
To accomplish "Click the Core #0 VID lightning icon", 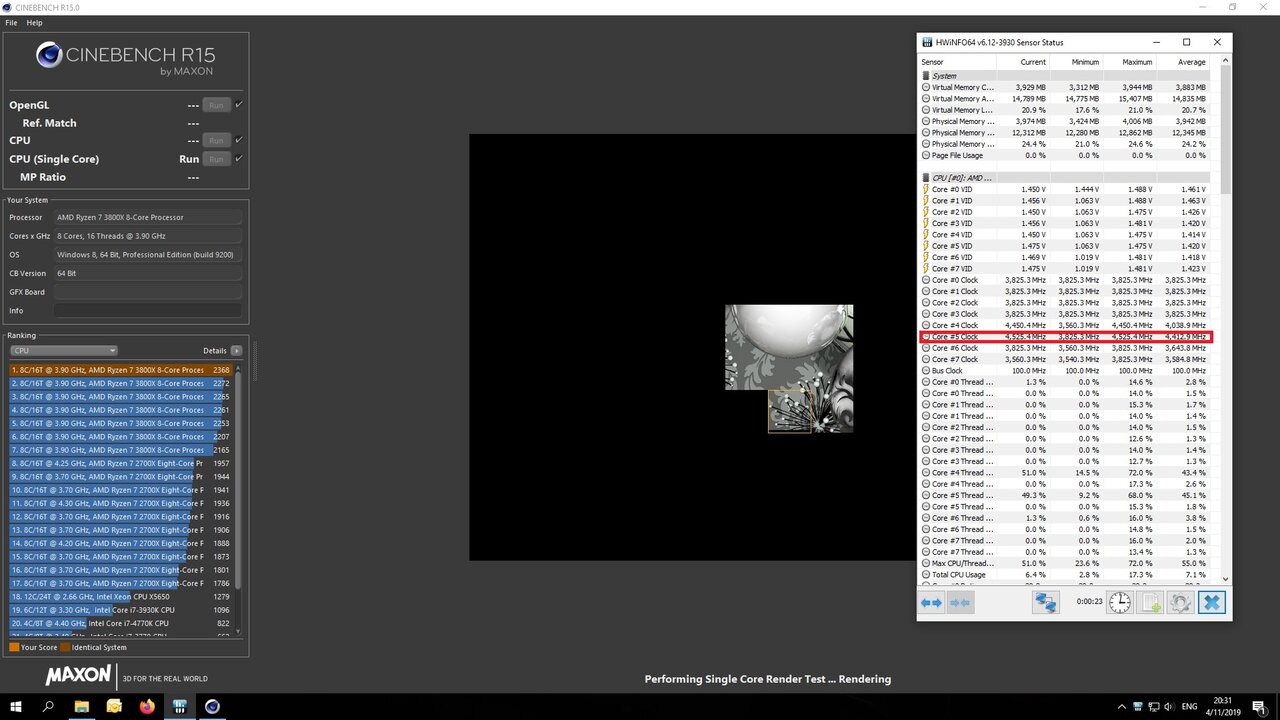I will (925, 189).
